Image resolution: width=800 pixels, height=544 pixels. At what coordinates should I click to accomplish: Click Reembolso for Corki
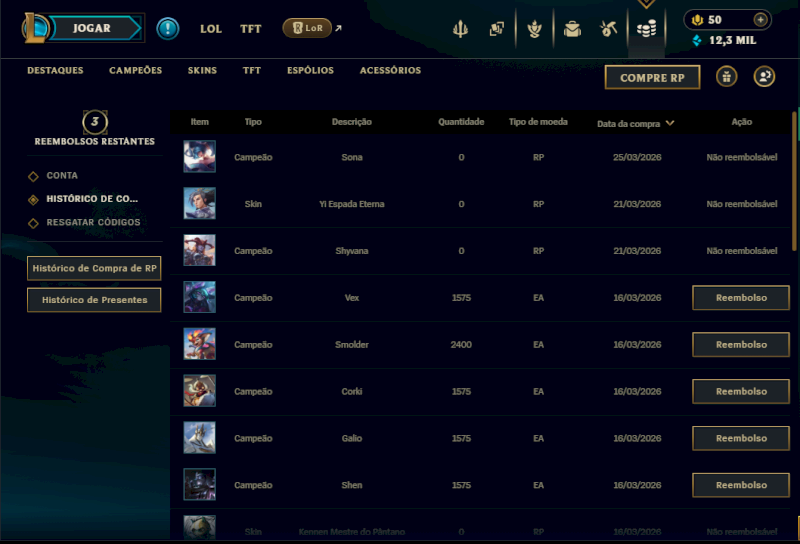click(741, 391)
